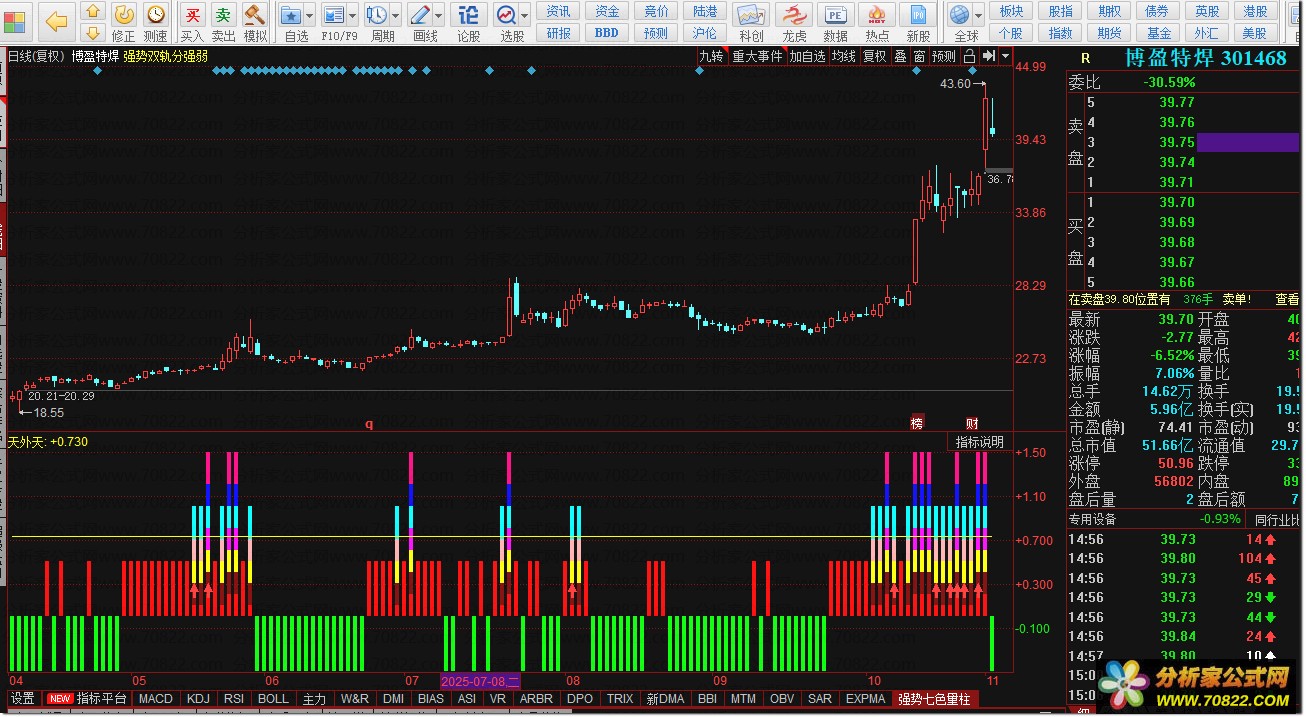
Task: Click the 指标说明 indicator description button
Action: pyautogui.click(x=979, y=442)
